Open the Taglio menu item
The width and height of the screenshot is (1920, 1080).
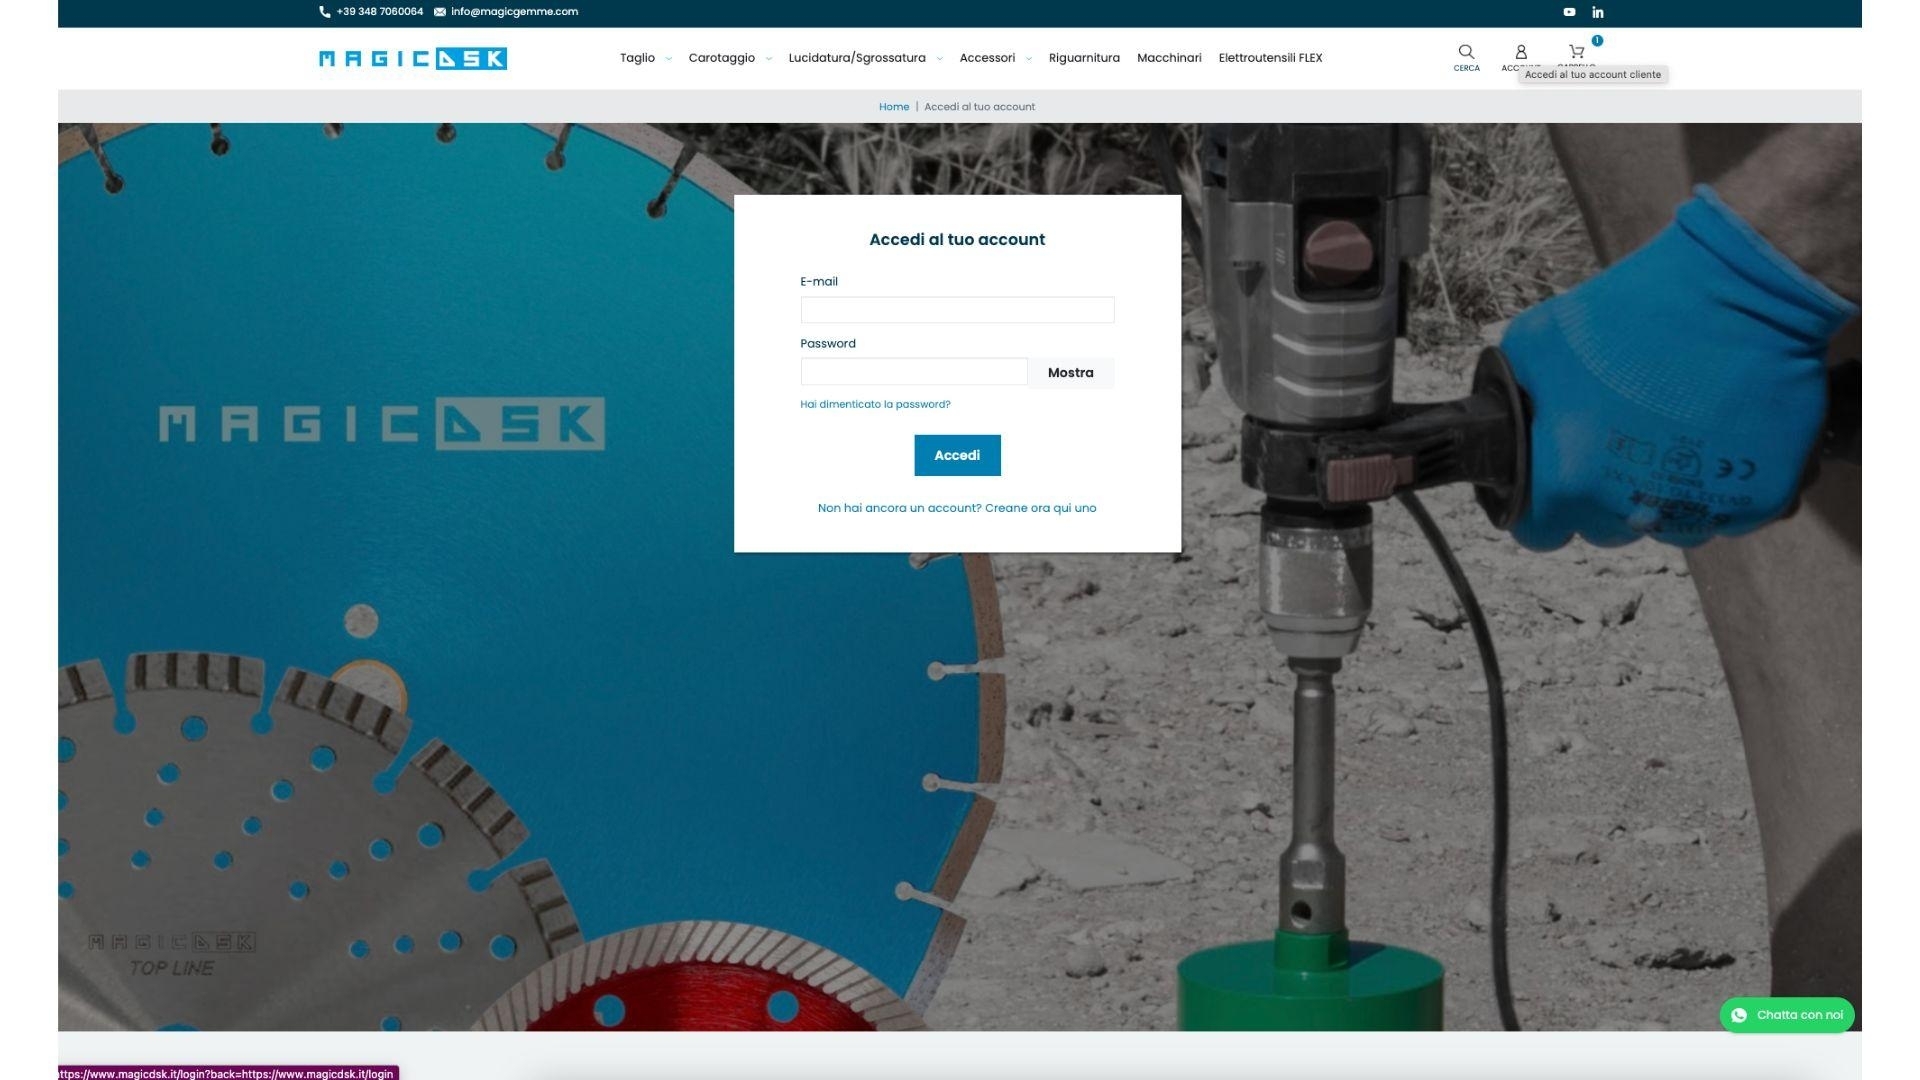[637, 58]
